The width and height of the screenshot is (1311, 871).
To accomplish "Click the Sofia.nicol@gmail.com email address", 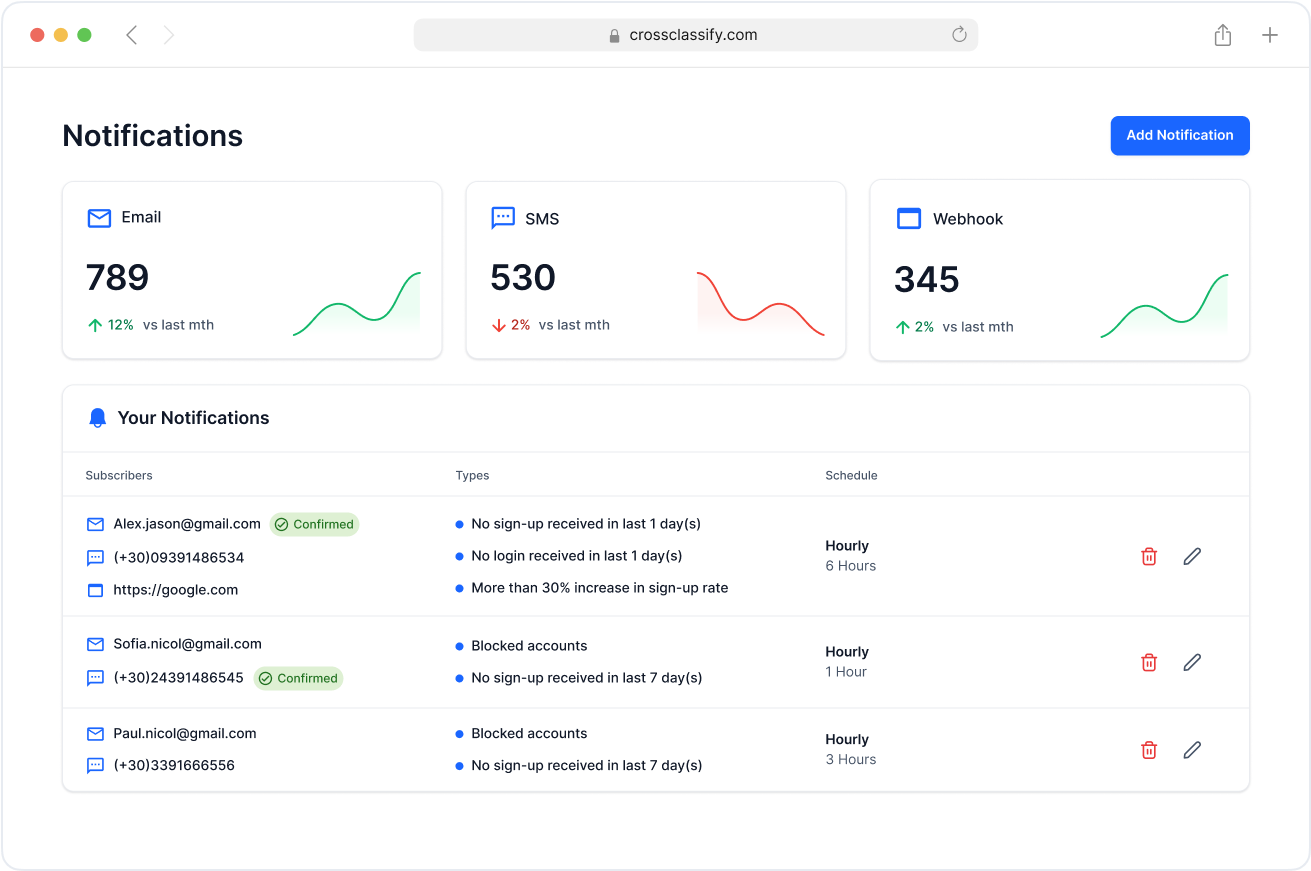I will [x=188, y=644].
